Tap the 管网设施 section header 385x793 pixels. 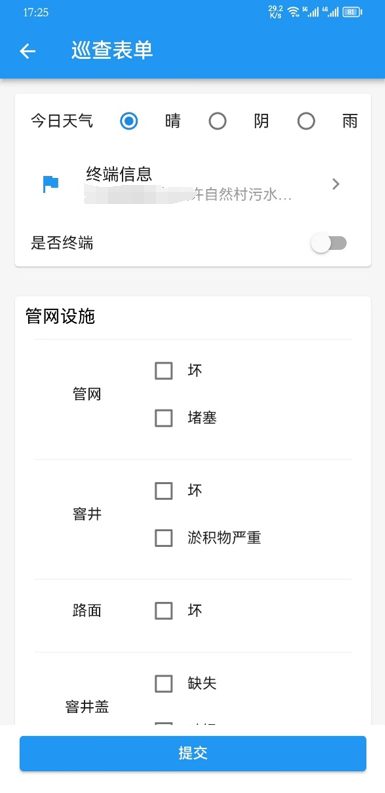(x=60, y=317)
